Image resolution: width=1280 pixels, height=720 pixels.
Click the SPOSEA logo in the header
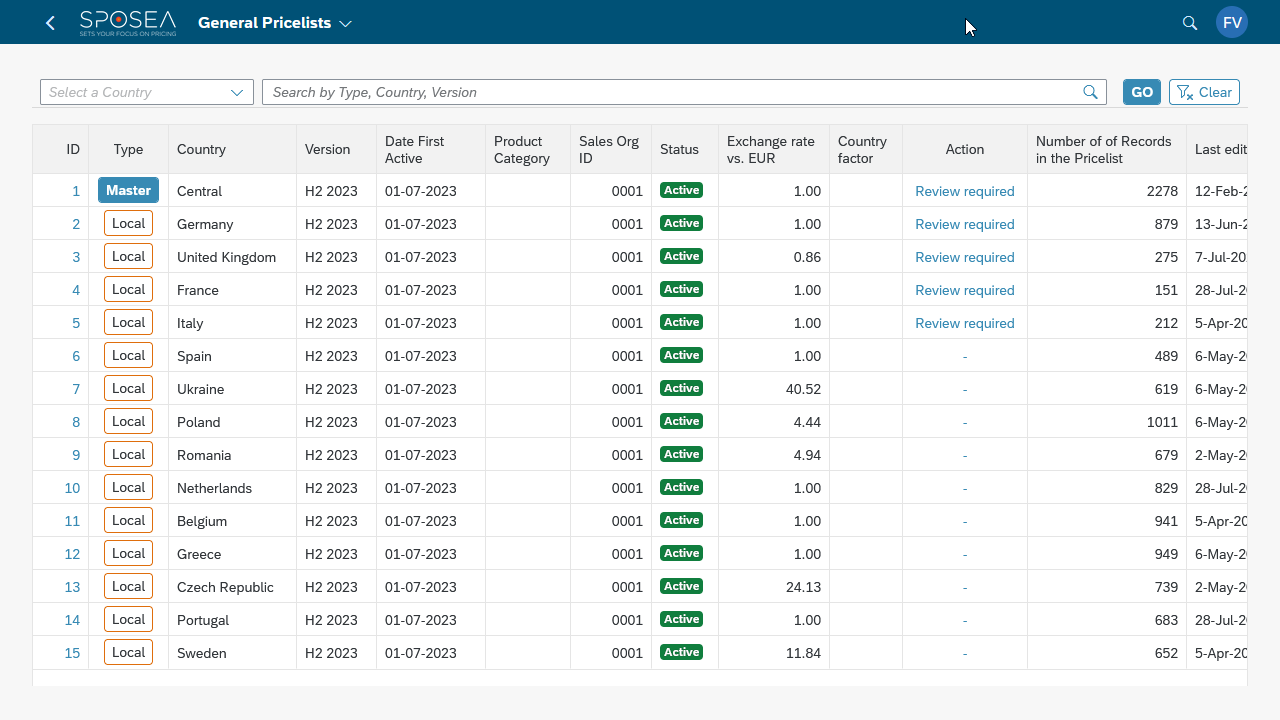tap(127, 21)
